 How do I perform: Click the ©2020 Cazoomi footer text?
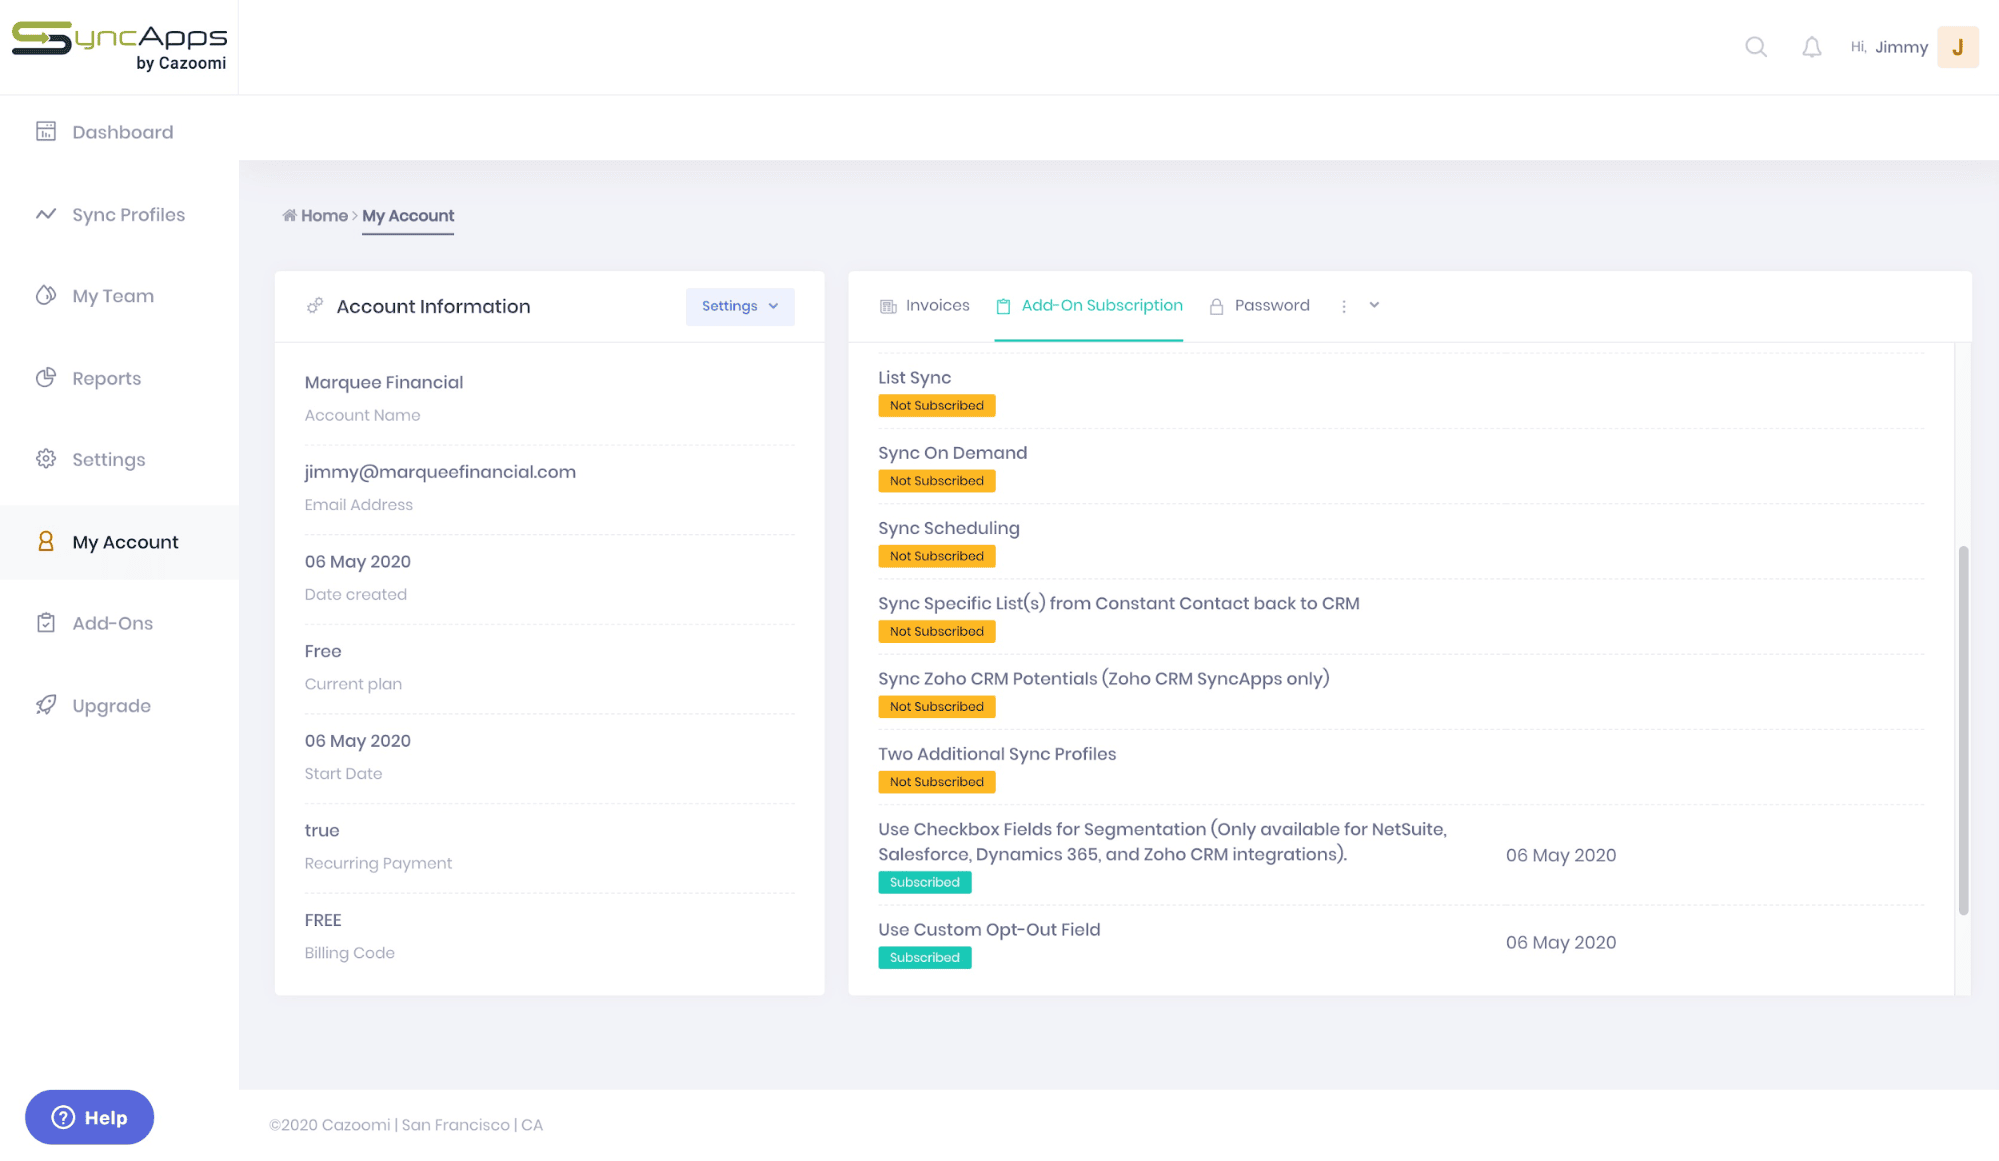tap(406, 1124)
